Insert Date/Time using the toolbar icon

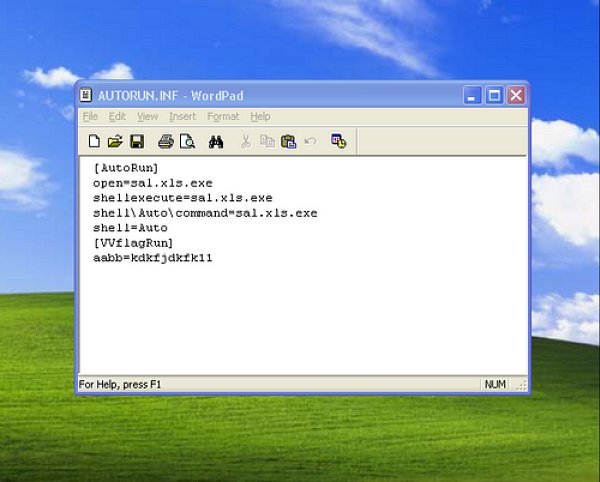339,142
